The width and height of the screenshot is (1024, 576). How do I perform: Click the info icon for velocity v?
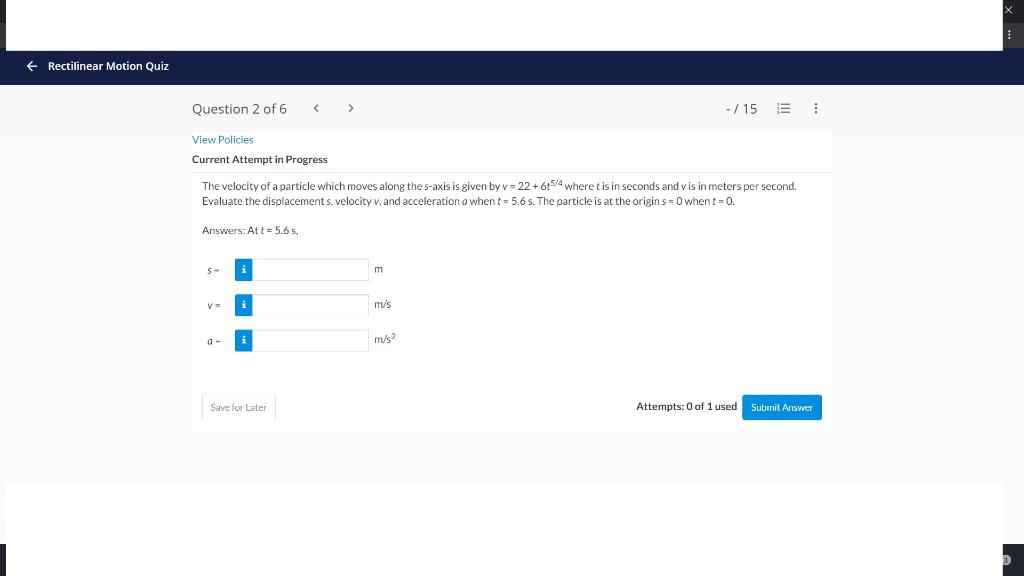coord(244,305)
